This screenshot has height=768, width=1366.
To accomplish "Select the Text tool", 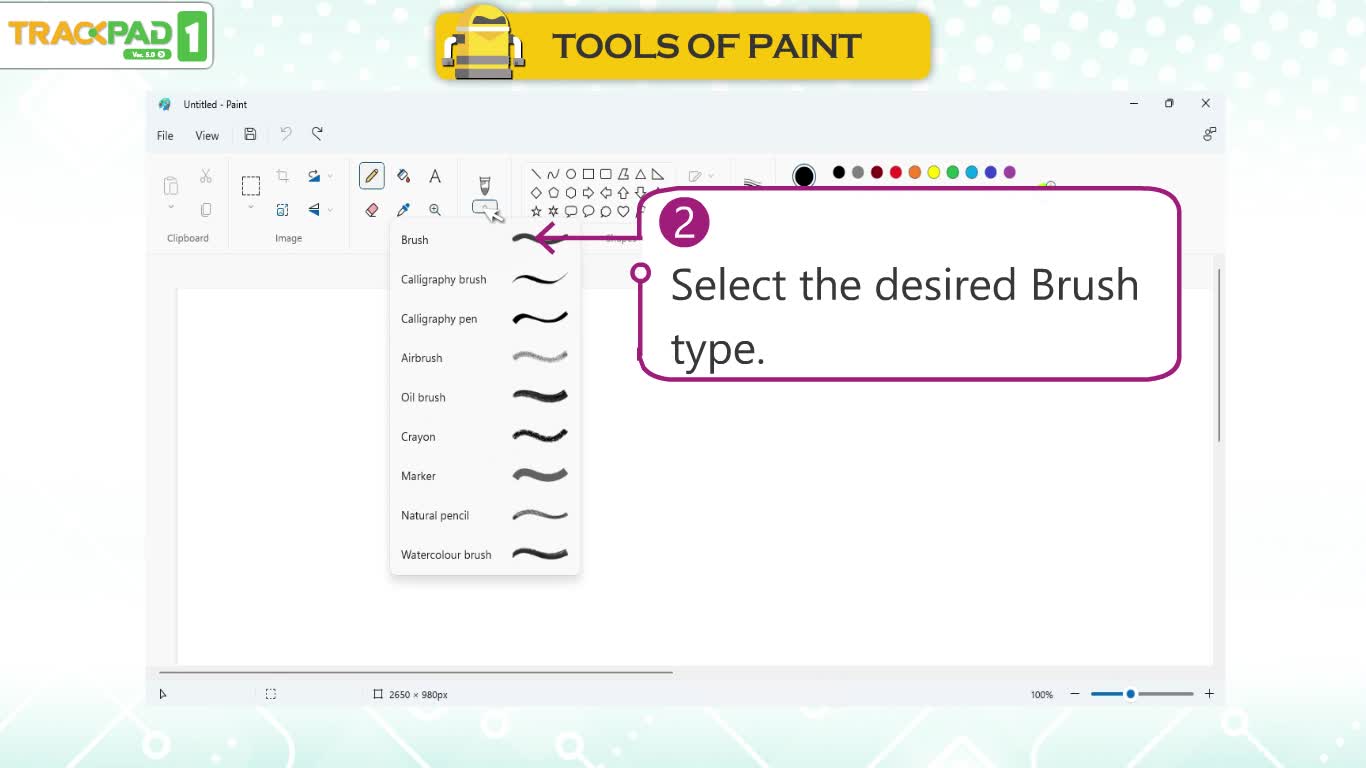I will pos(435,176).
